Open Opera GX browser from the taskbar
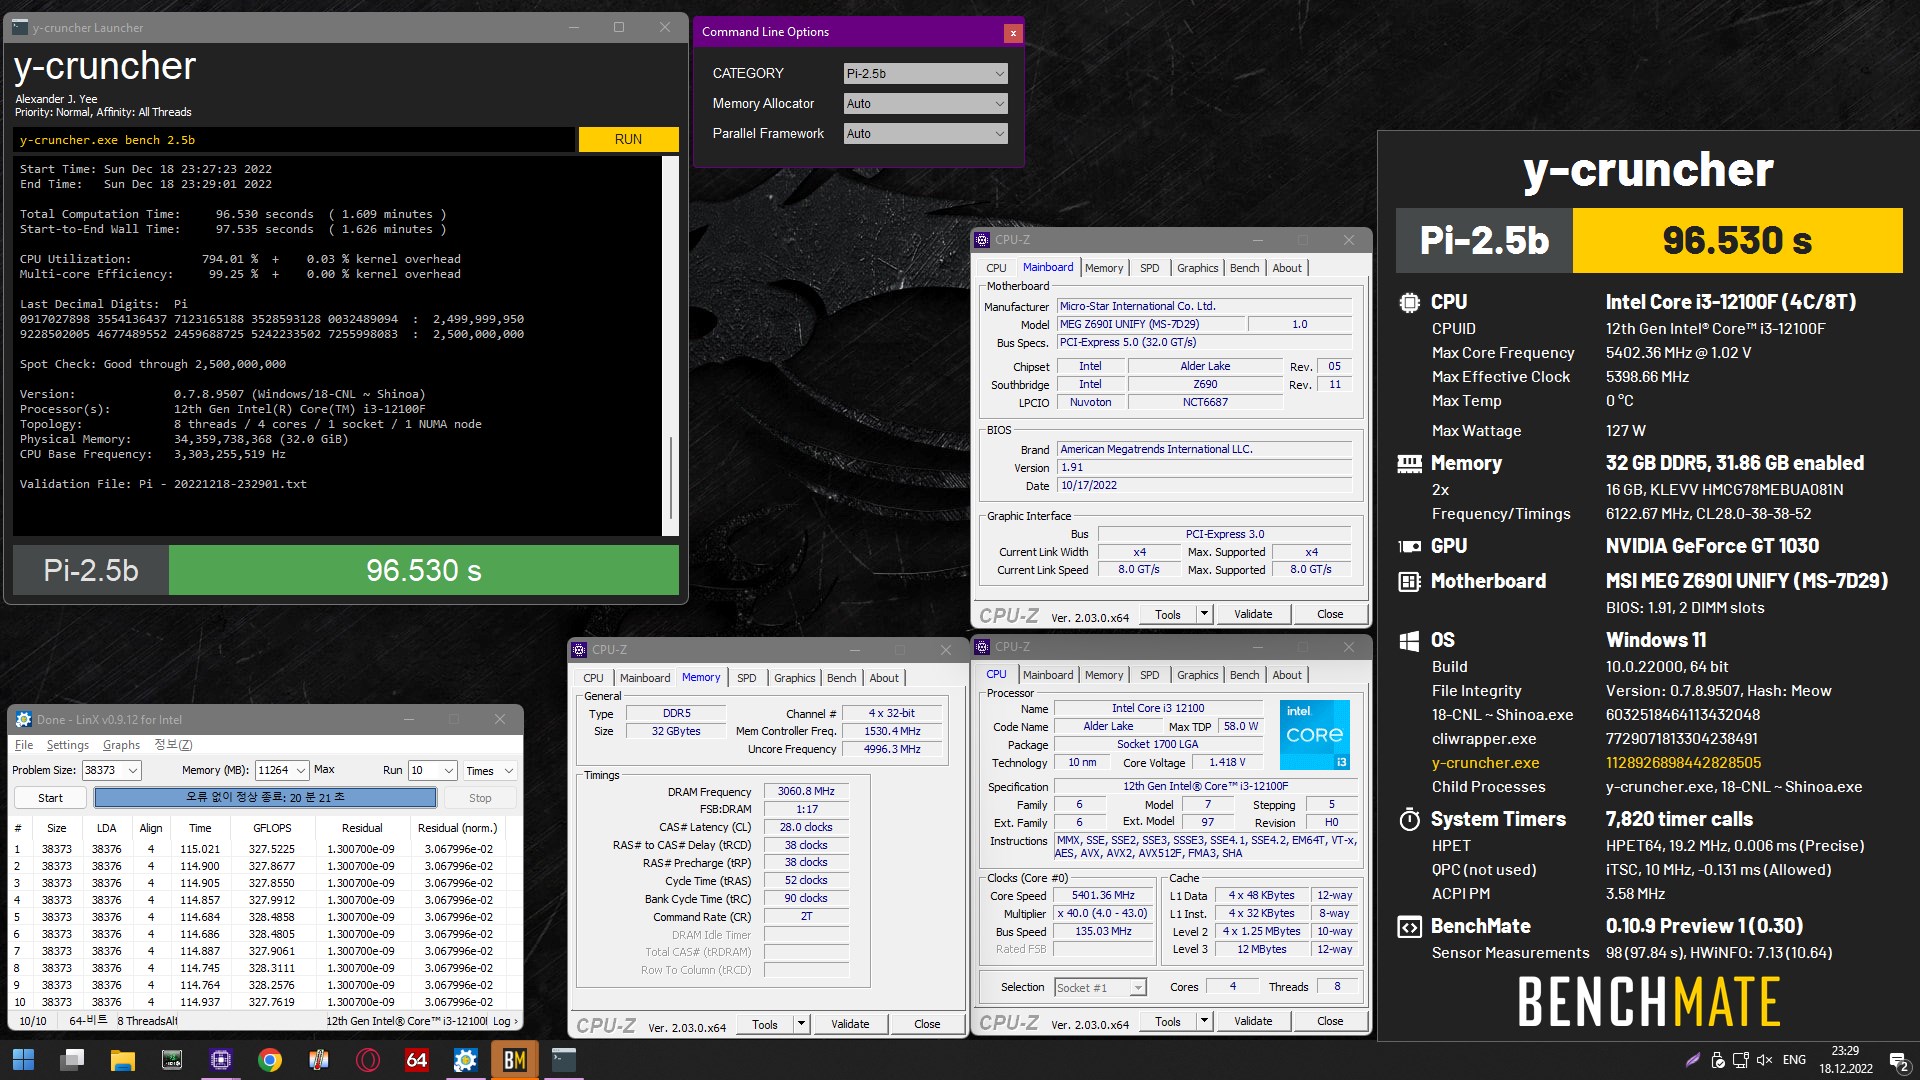The image size is (1920, 1080). pos(368,1060)
